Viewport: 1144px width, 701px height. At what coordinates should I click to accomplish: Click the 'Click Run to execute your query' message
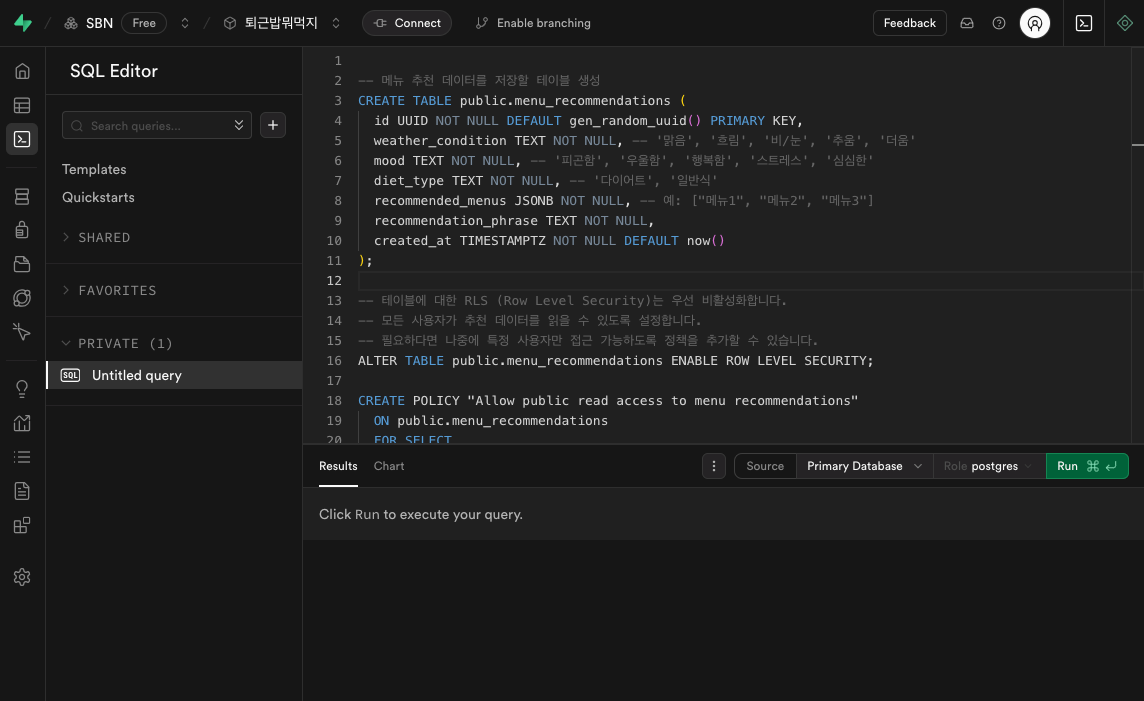[421, 514]
